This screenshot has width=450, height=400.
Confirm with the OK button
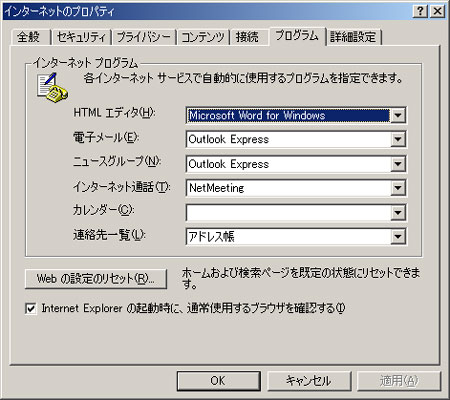coord(218,381)
